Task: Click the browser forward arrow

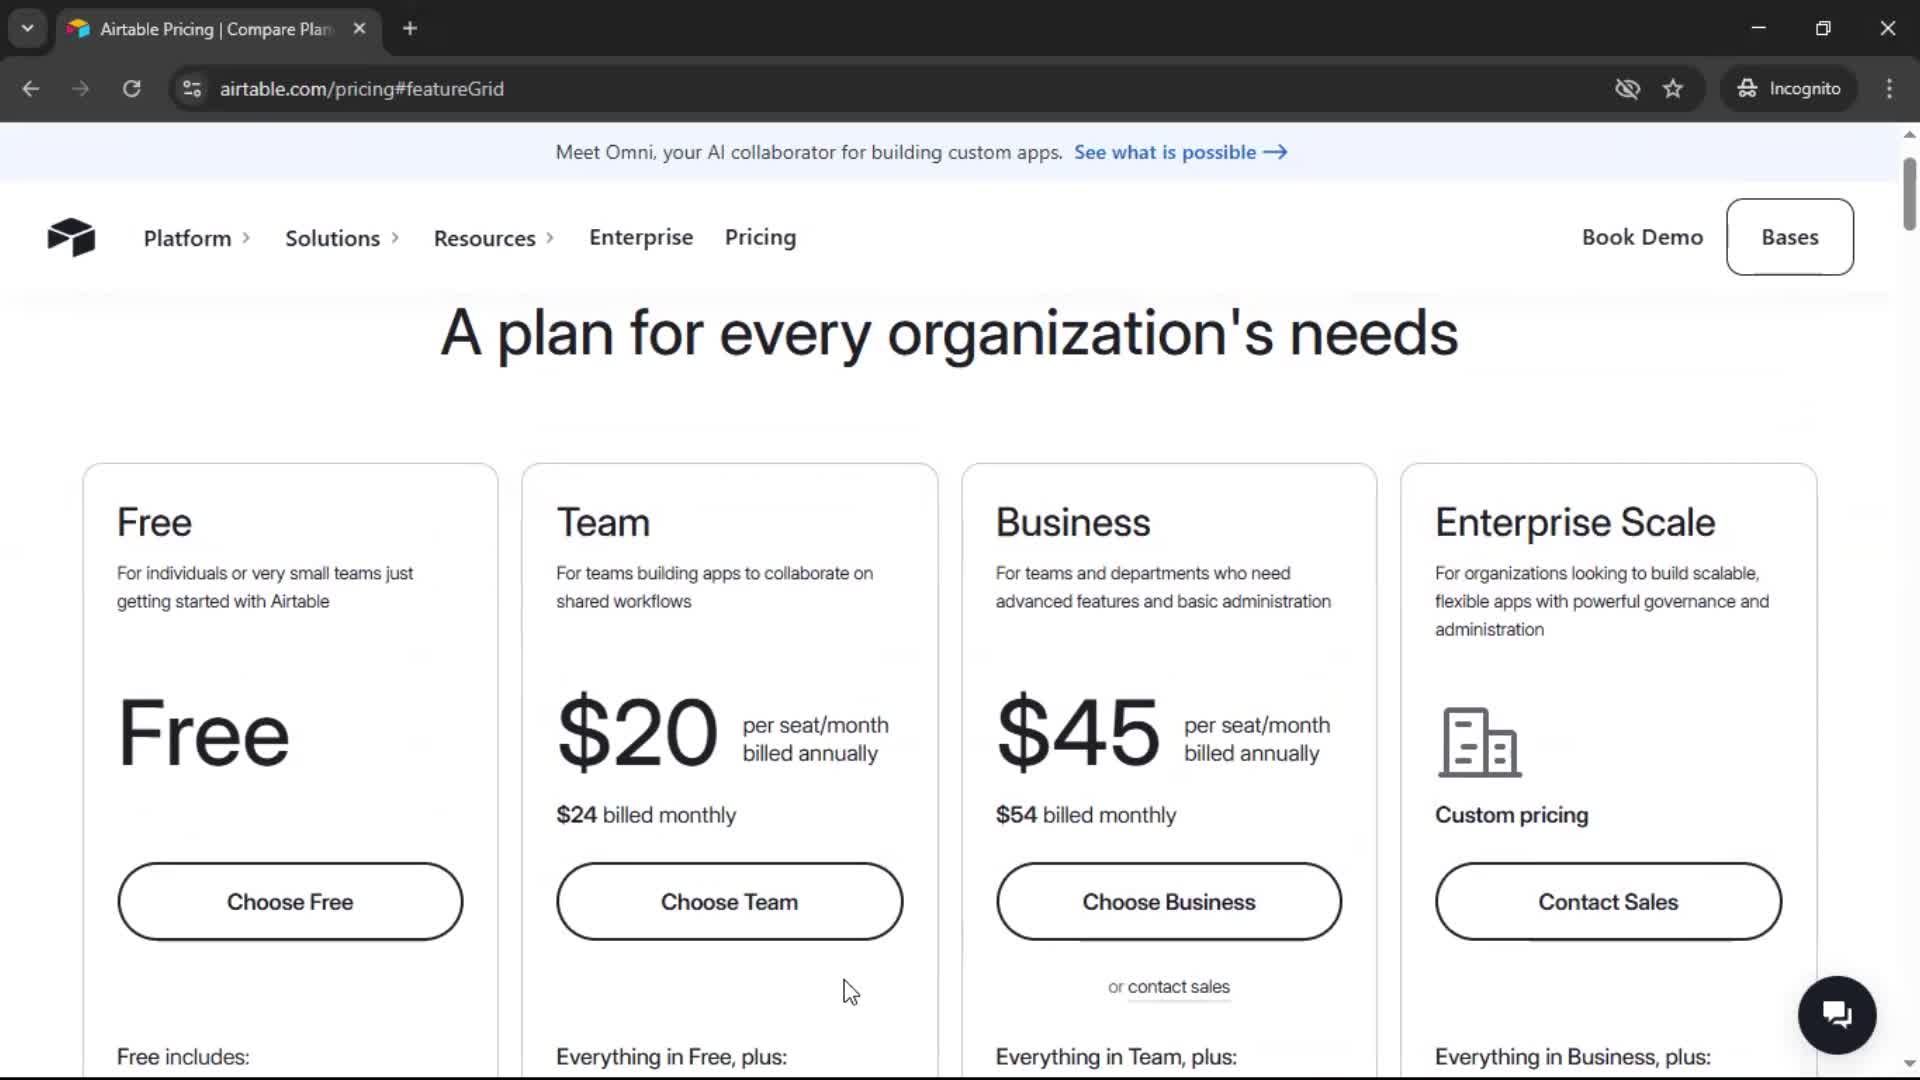Action: coord(81,88)
